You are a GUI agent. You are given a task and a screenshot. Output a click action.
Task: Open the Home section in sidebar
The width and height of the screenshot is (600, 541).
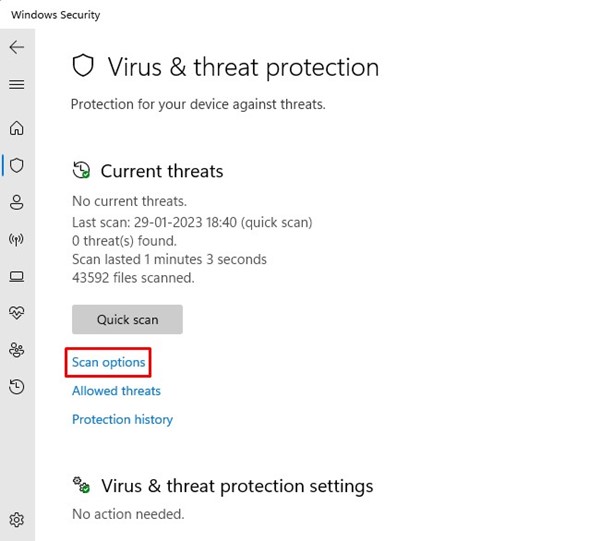16,128
